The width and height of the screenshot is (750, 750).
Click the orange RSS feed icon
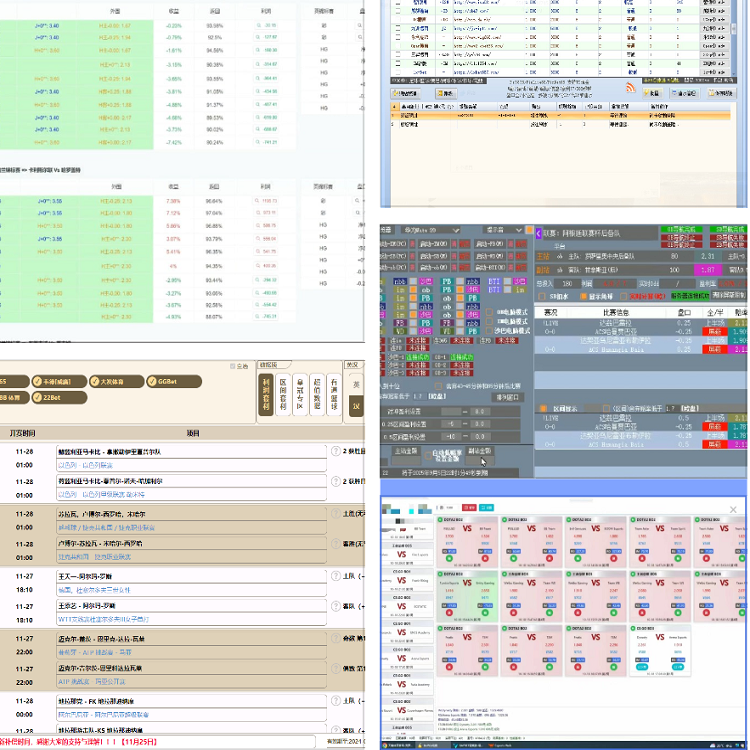click(x=630, y=87)
